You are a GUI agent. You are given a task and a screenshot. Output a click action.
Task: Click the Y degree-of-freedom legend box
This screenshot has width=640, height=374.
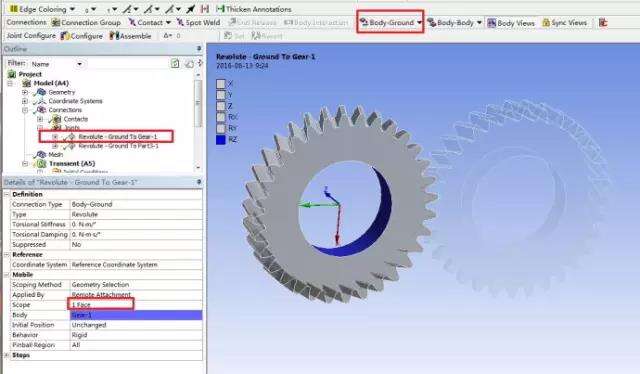click(221, 95)
